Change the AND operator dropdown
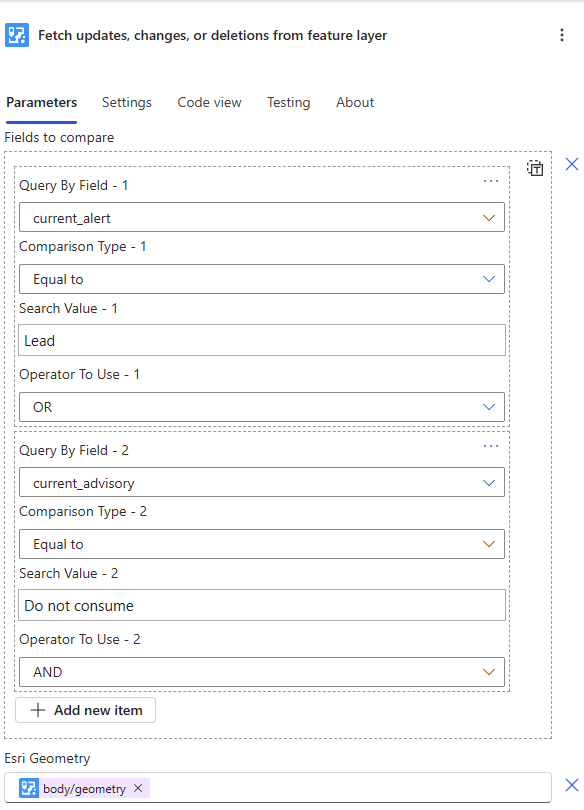584x810 pixels. [262, 672]
